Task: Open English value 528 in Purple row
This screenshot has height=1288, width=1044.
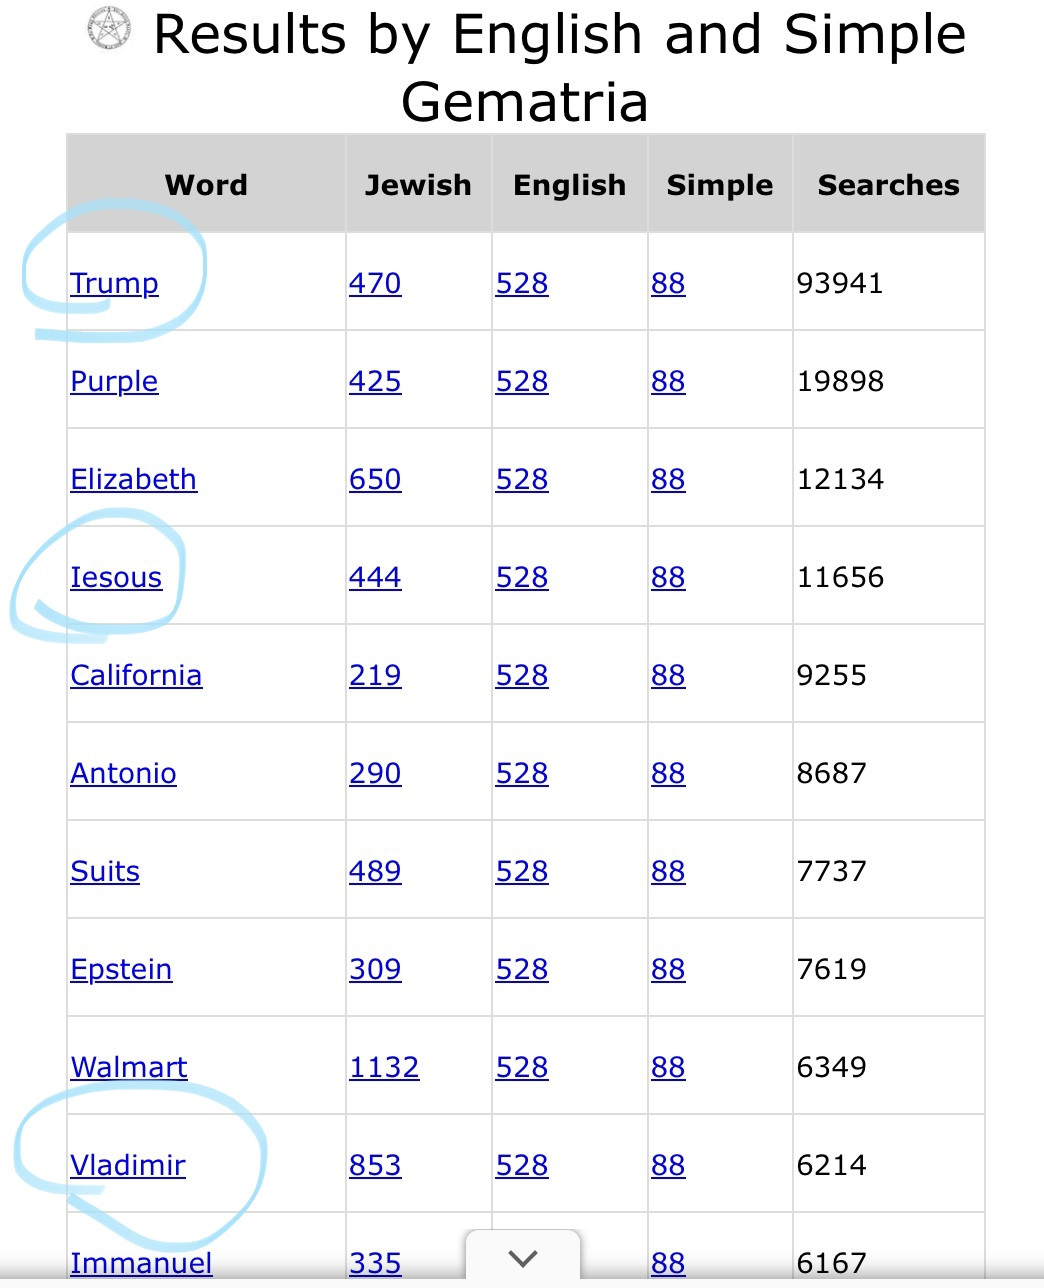Action: click(522, 381)
